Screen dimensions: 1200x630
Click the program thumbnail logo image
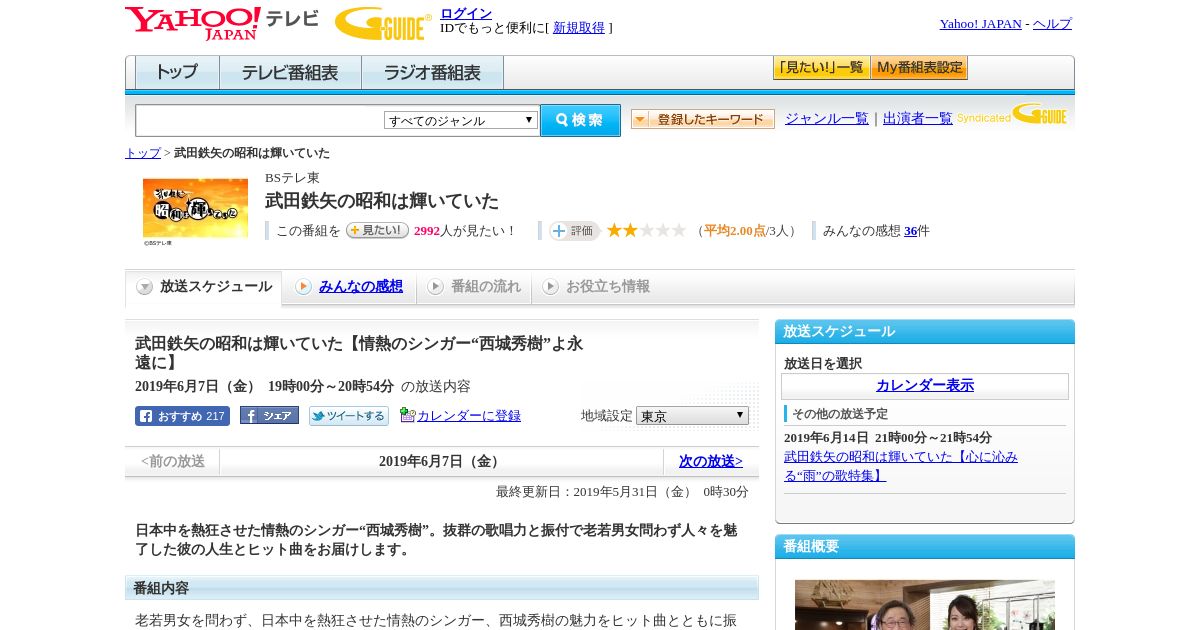click(195, 210)
